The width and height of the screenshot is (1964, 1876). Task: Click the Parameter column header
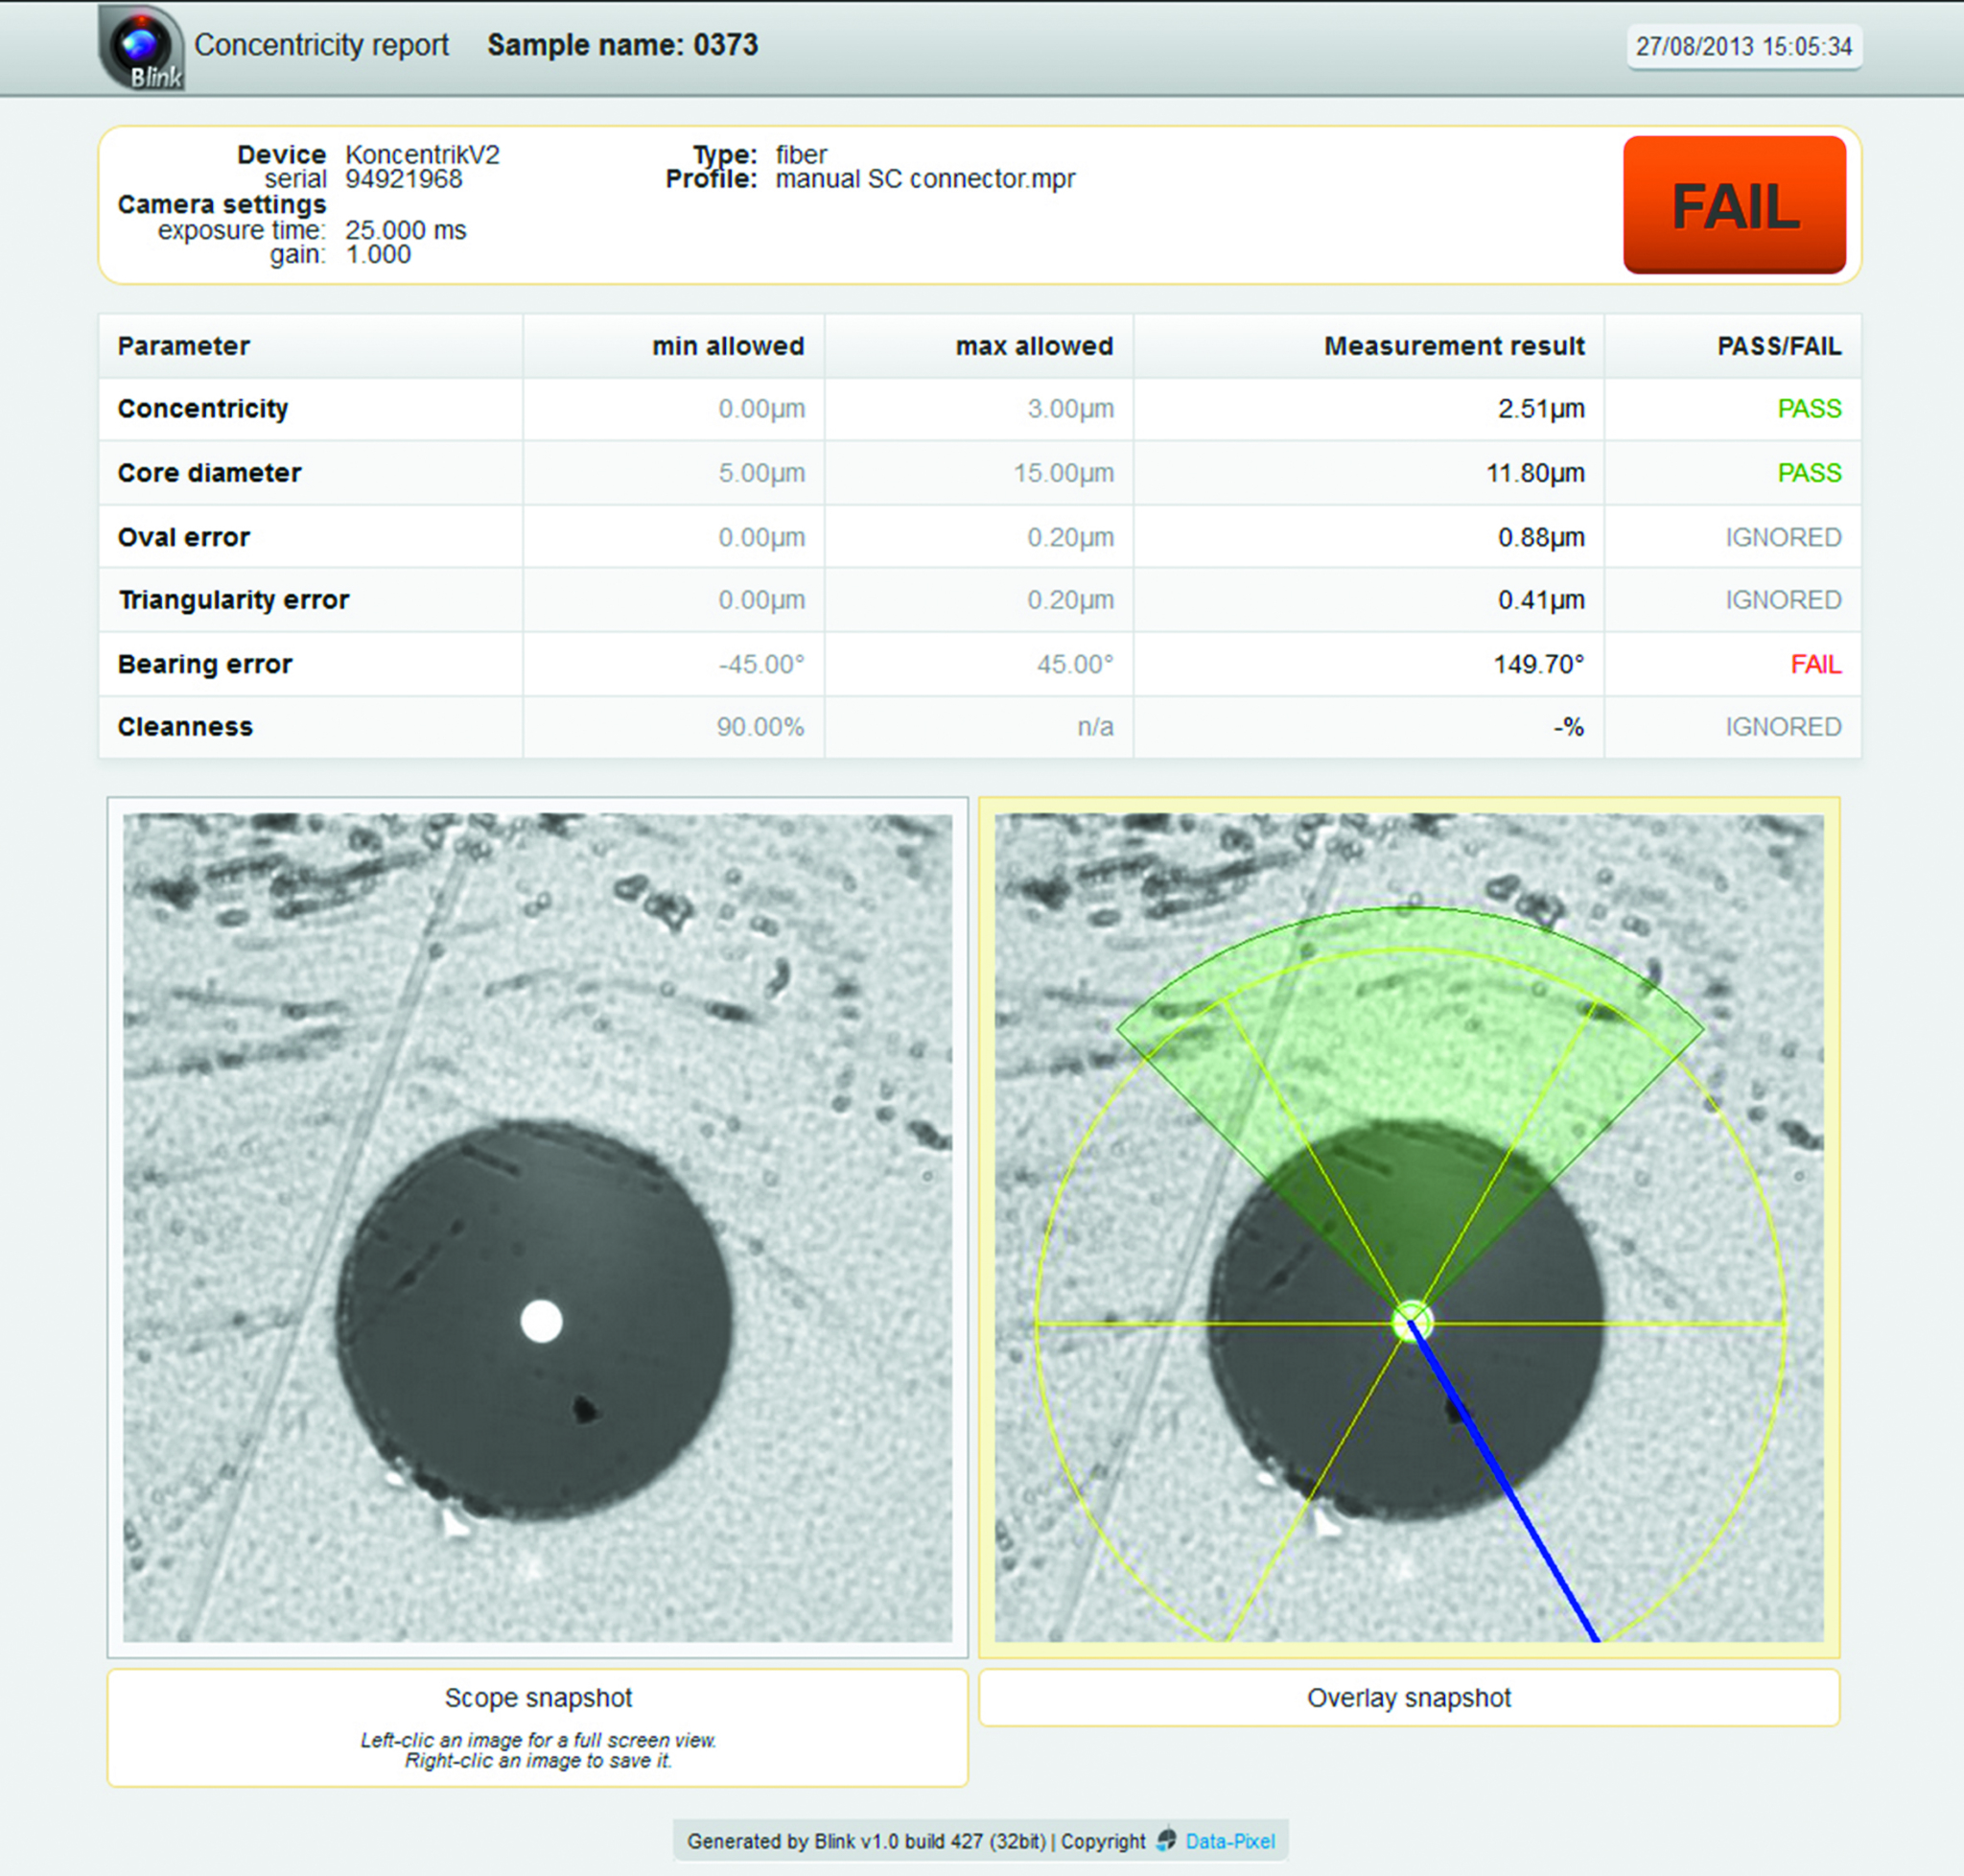[x=184, y=346]
